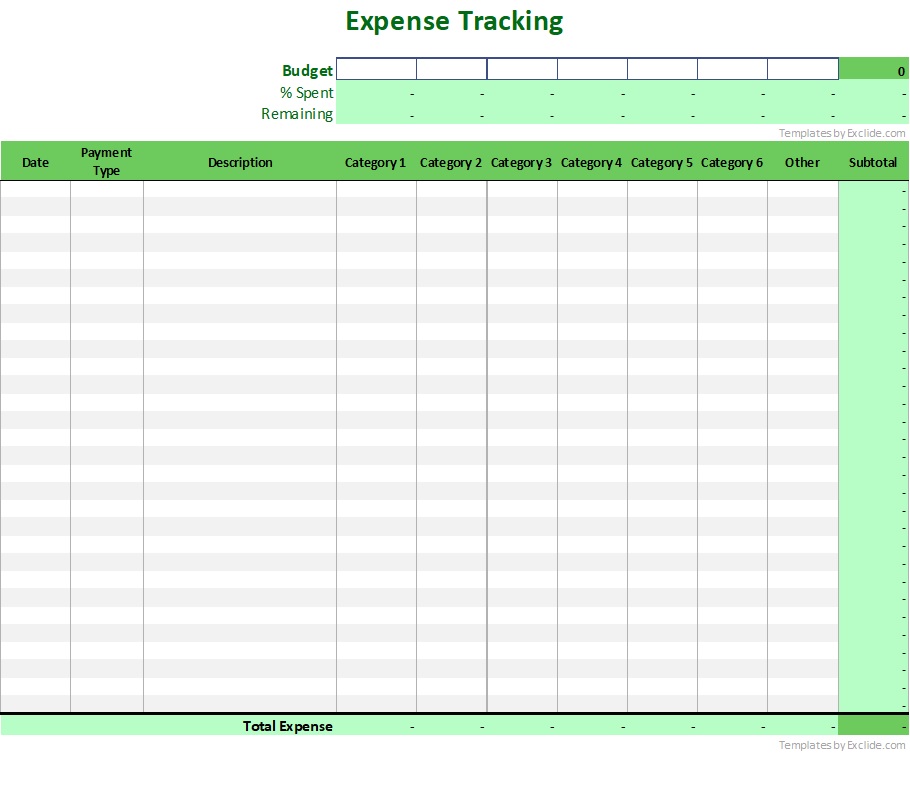Select the Budget label
Image resolution: width=910 pixels, height=792 pixels.
tap(307, 70)
